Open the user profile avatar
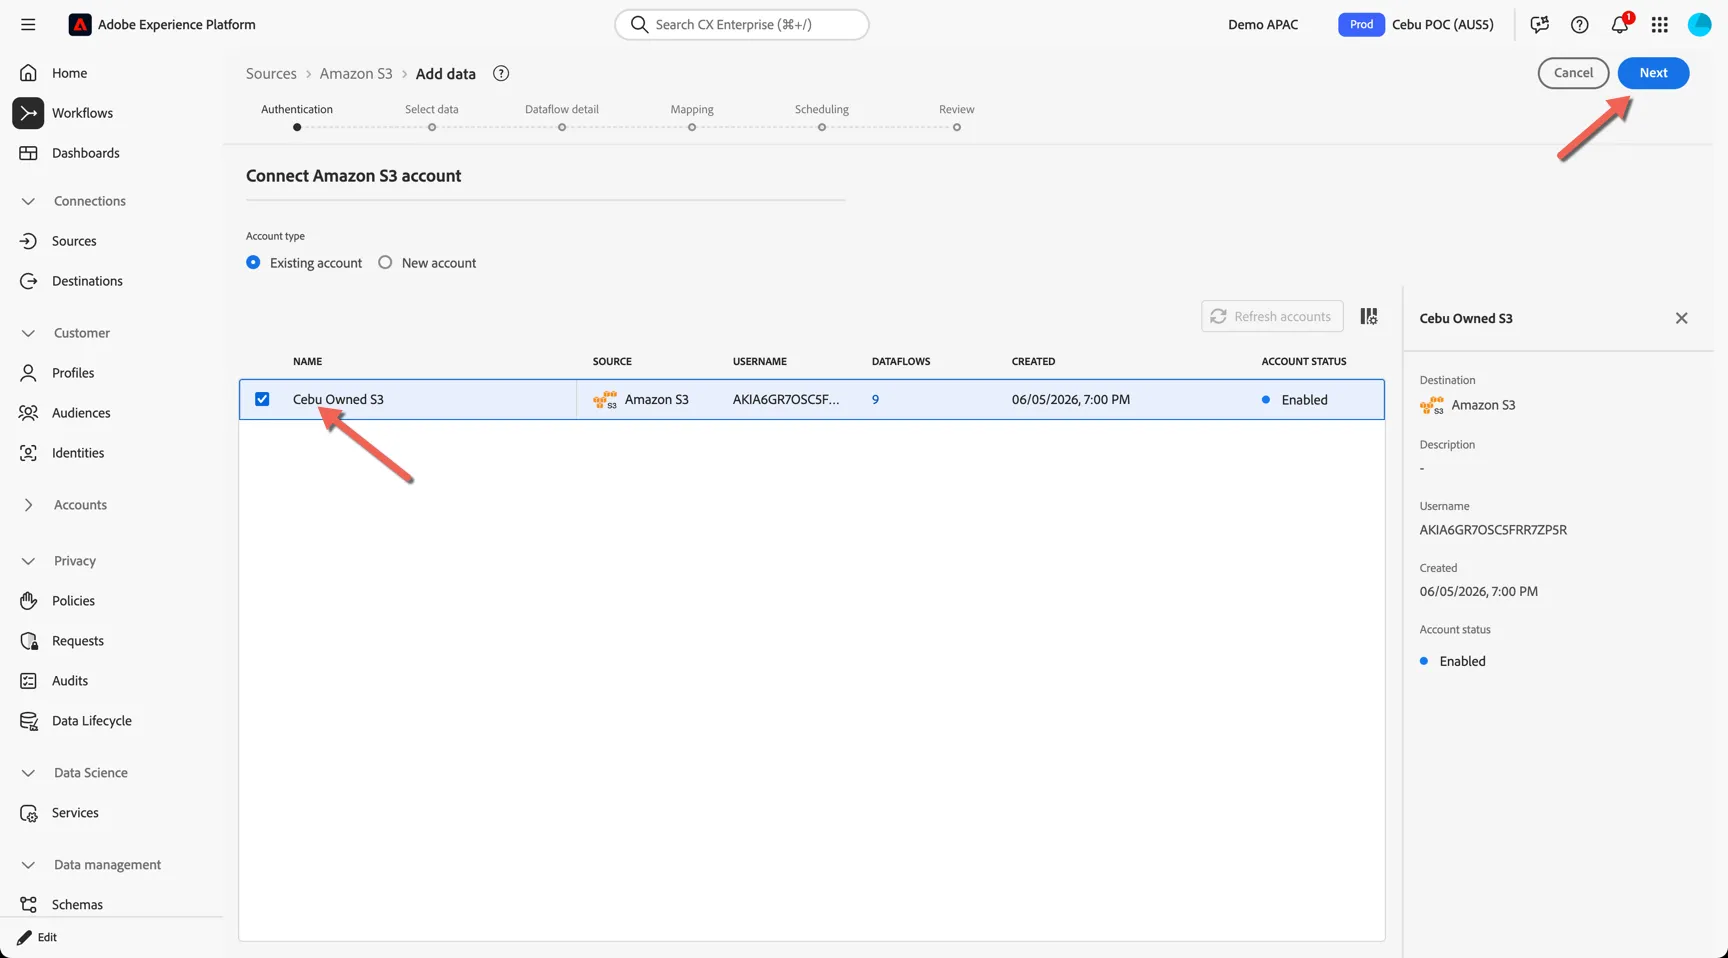The width and height of the screenshot is (1728, 958). [1699, 24]
